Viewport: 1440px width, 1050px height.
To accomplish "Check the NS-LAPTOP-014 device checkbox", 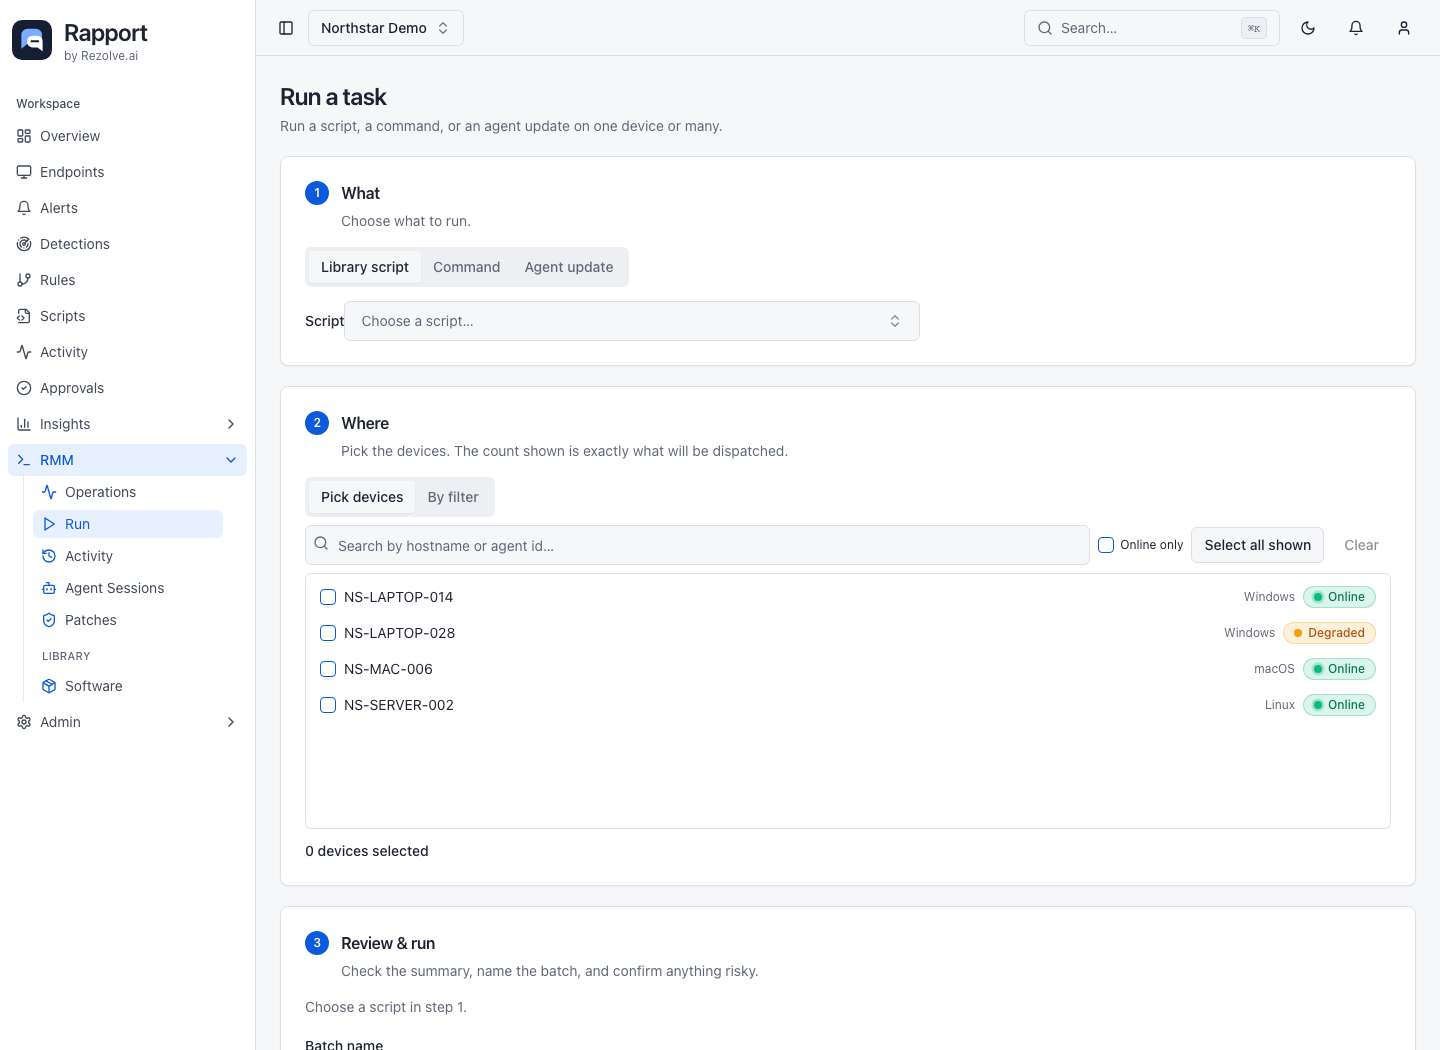I will point(328,597).
